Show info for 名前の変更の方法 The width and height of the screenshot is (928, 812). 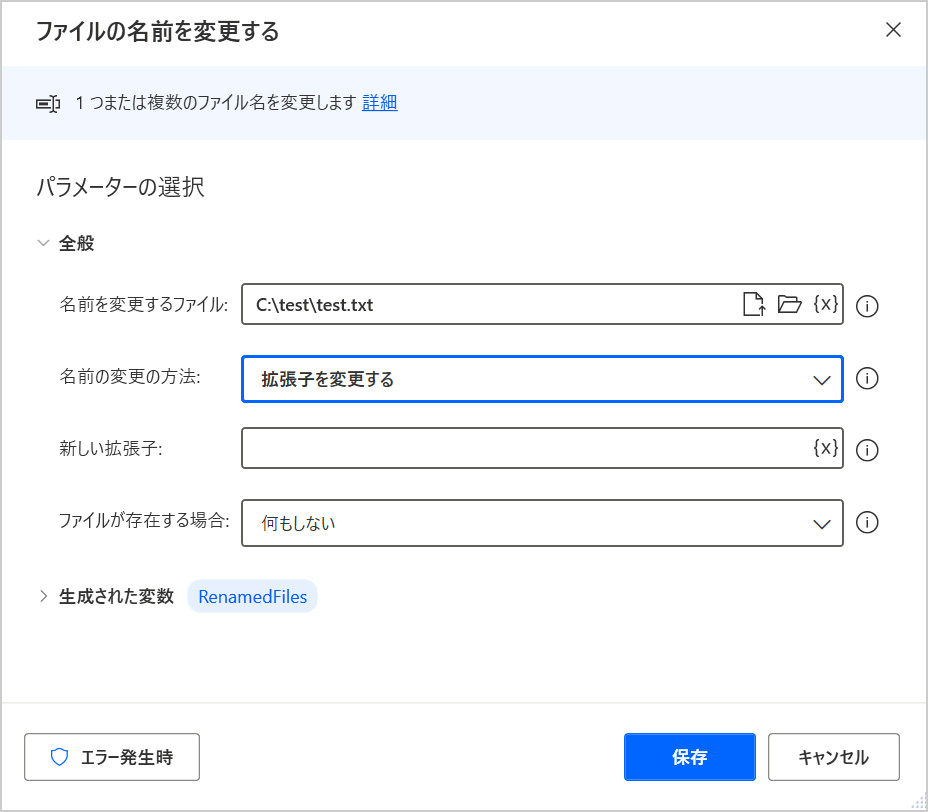point(868,379)
